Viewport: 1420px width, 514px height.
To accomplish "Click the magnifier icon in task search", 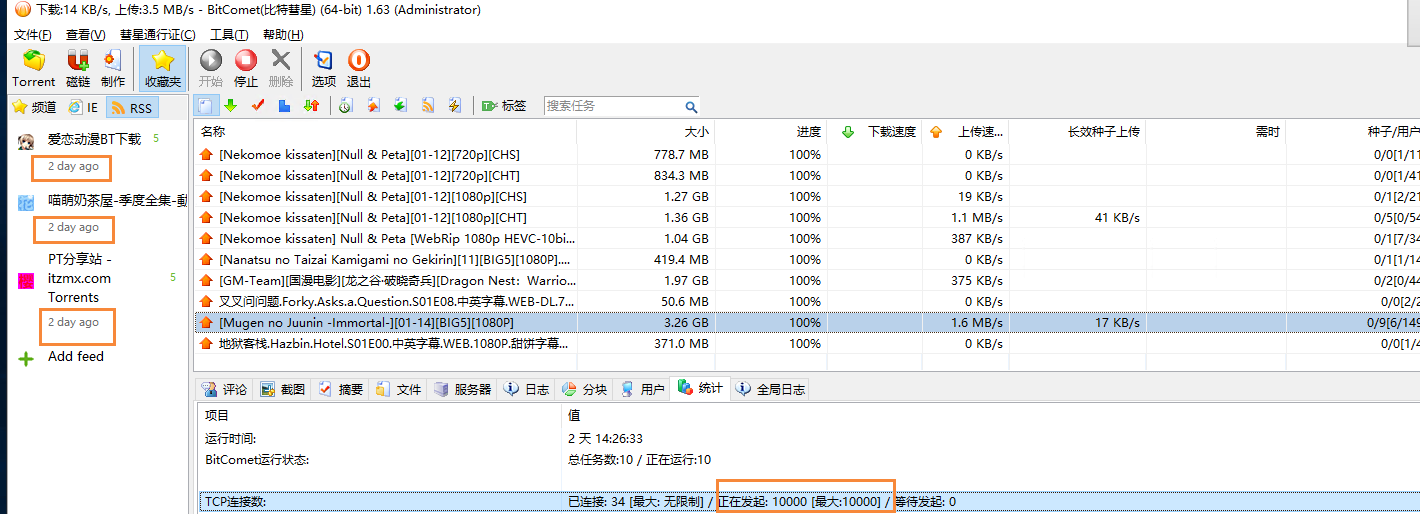I will (691, 106).
